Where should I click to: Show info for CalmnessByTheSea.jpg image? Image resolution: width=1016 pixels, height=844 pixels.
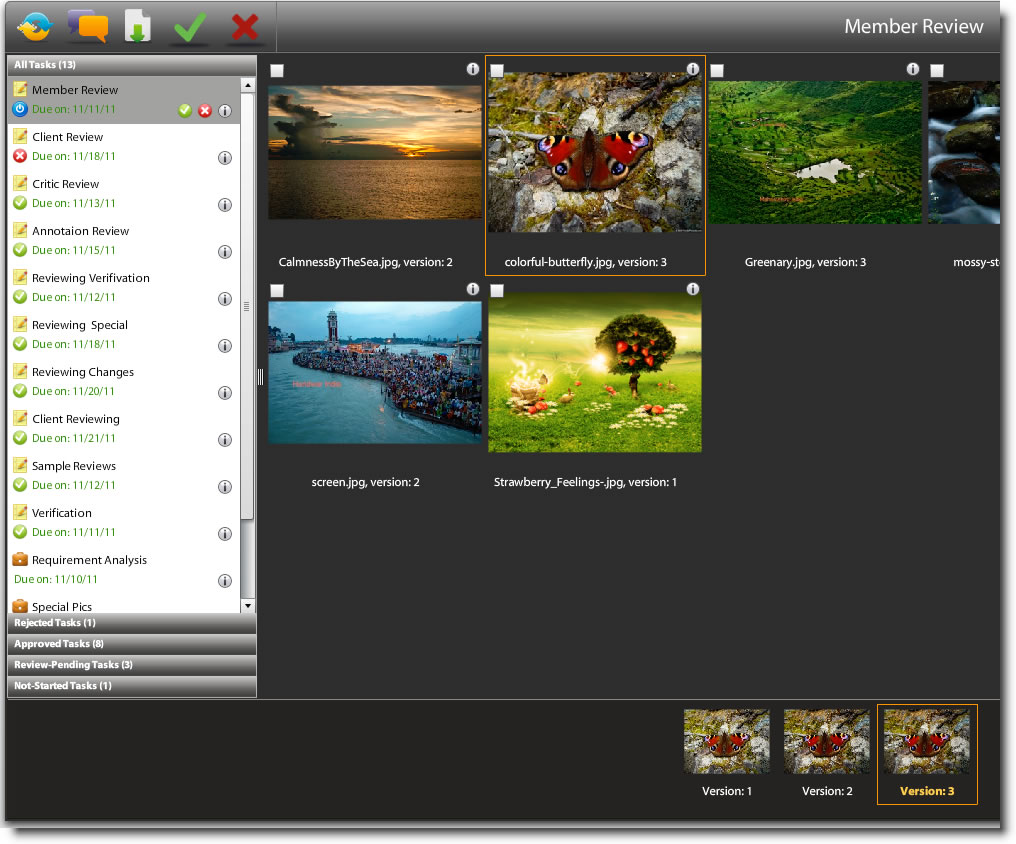click(x=473, y=69)
